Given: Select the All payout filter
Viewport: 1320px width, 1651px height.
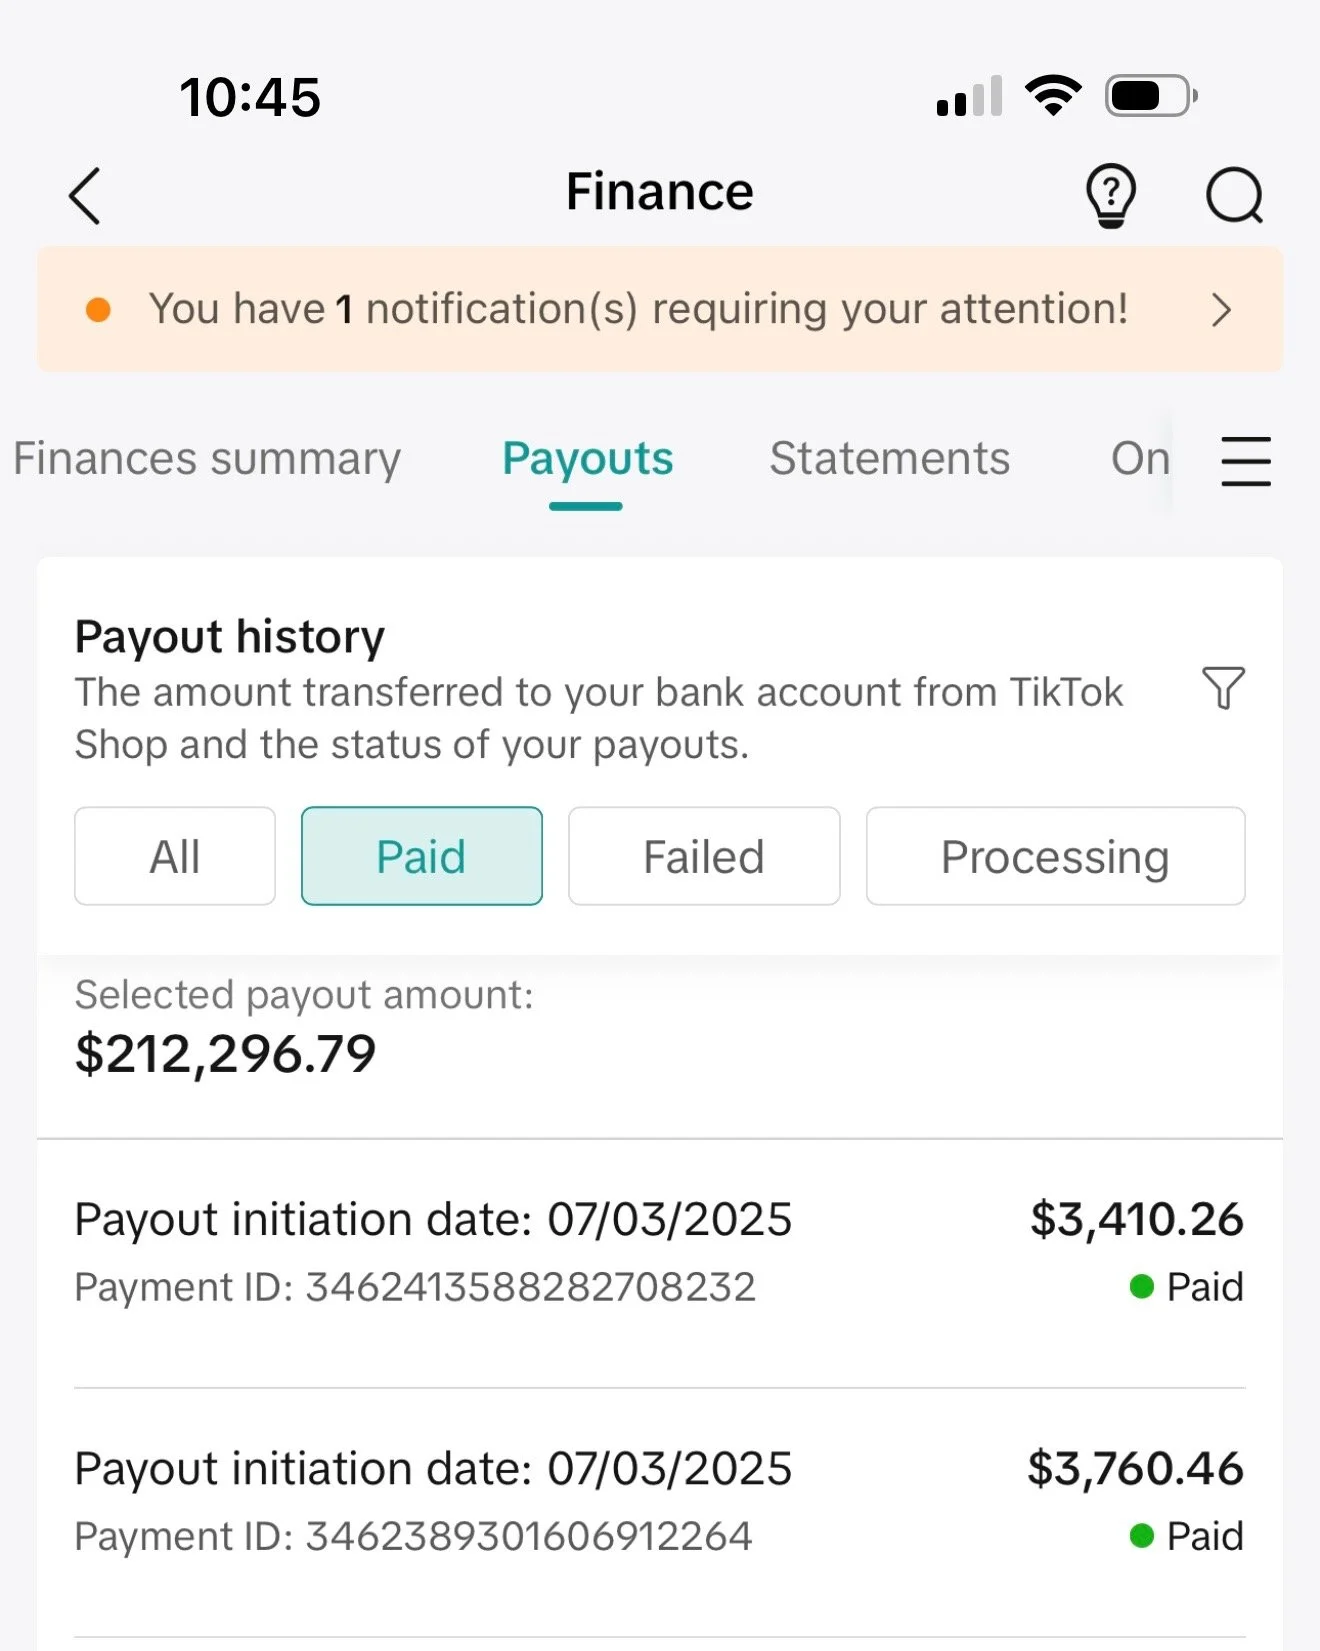Looking at the screenshot, I should tap(175, 856).
